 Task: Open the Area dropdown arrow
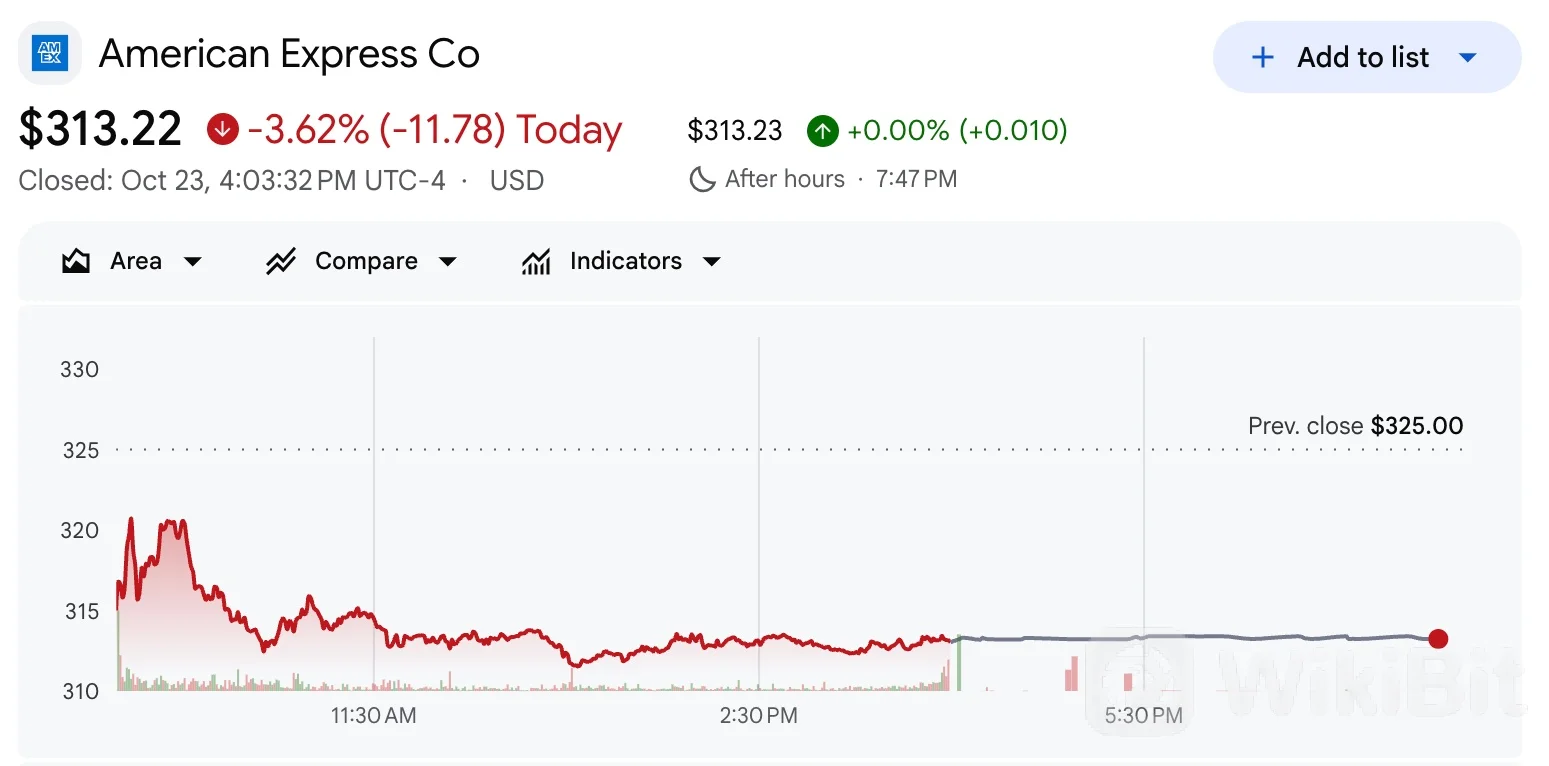click(193, 262)
